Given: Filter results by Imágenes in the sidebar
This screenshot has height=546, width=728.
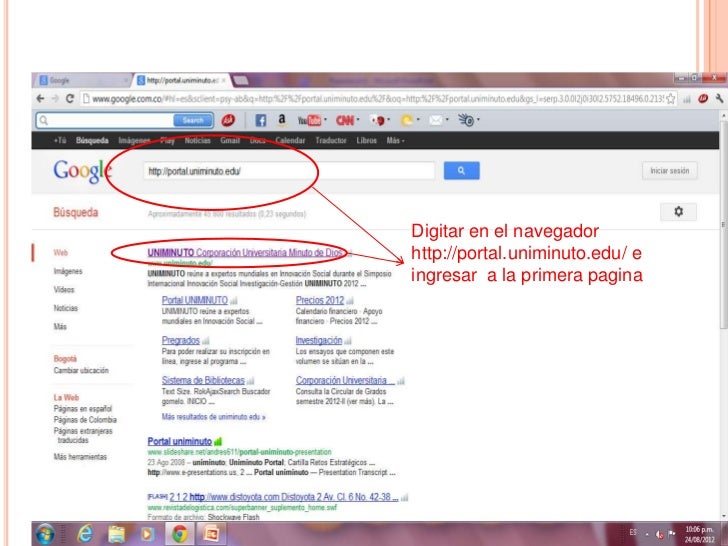Looking at the screenshot, I should (x=68, y=271).
